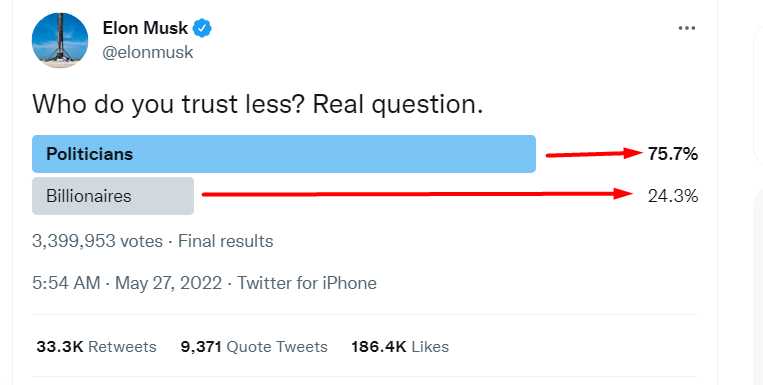Screen dimensions: 763x385
Task: Click the red arrow pointing to 24.3%
Action: pyautogui.click(x=417, y=194)
